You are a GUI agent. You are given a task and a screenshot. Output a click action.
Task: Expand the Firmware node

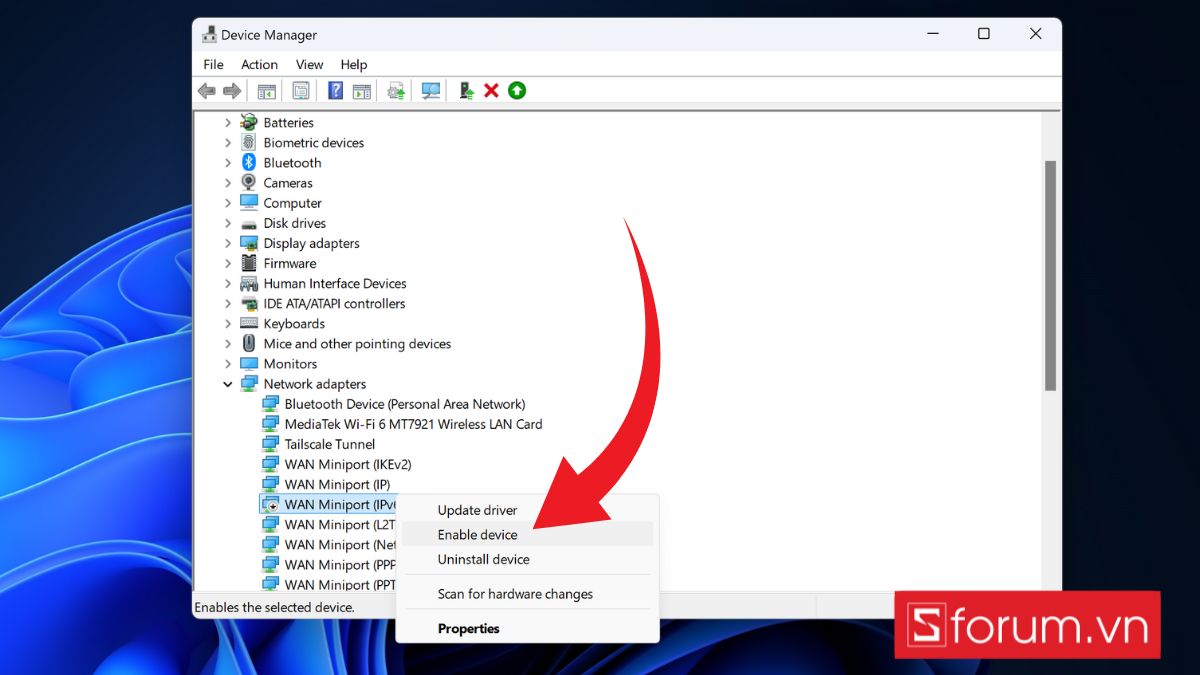click(228, 263)
